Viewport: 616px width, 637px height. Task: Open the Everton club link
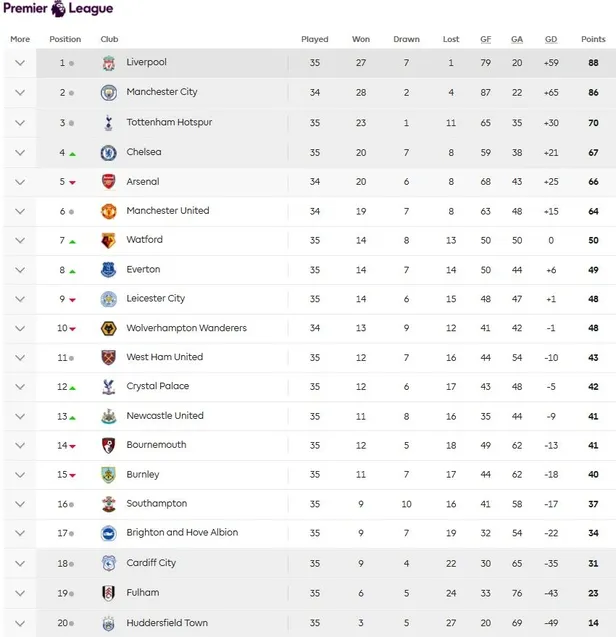coord(143,269)
